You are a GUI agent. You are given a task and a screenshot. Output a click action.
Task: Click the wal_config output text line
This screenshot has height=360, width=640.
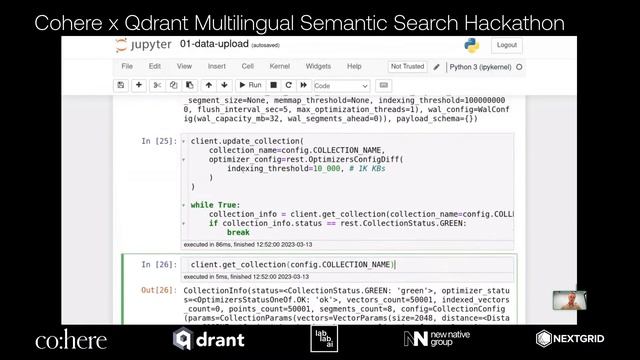click(331, 119)
